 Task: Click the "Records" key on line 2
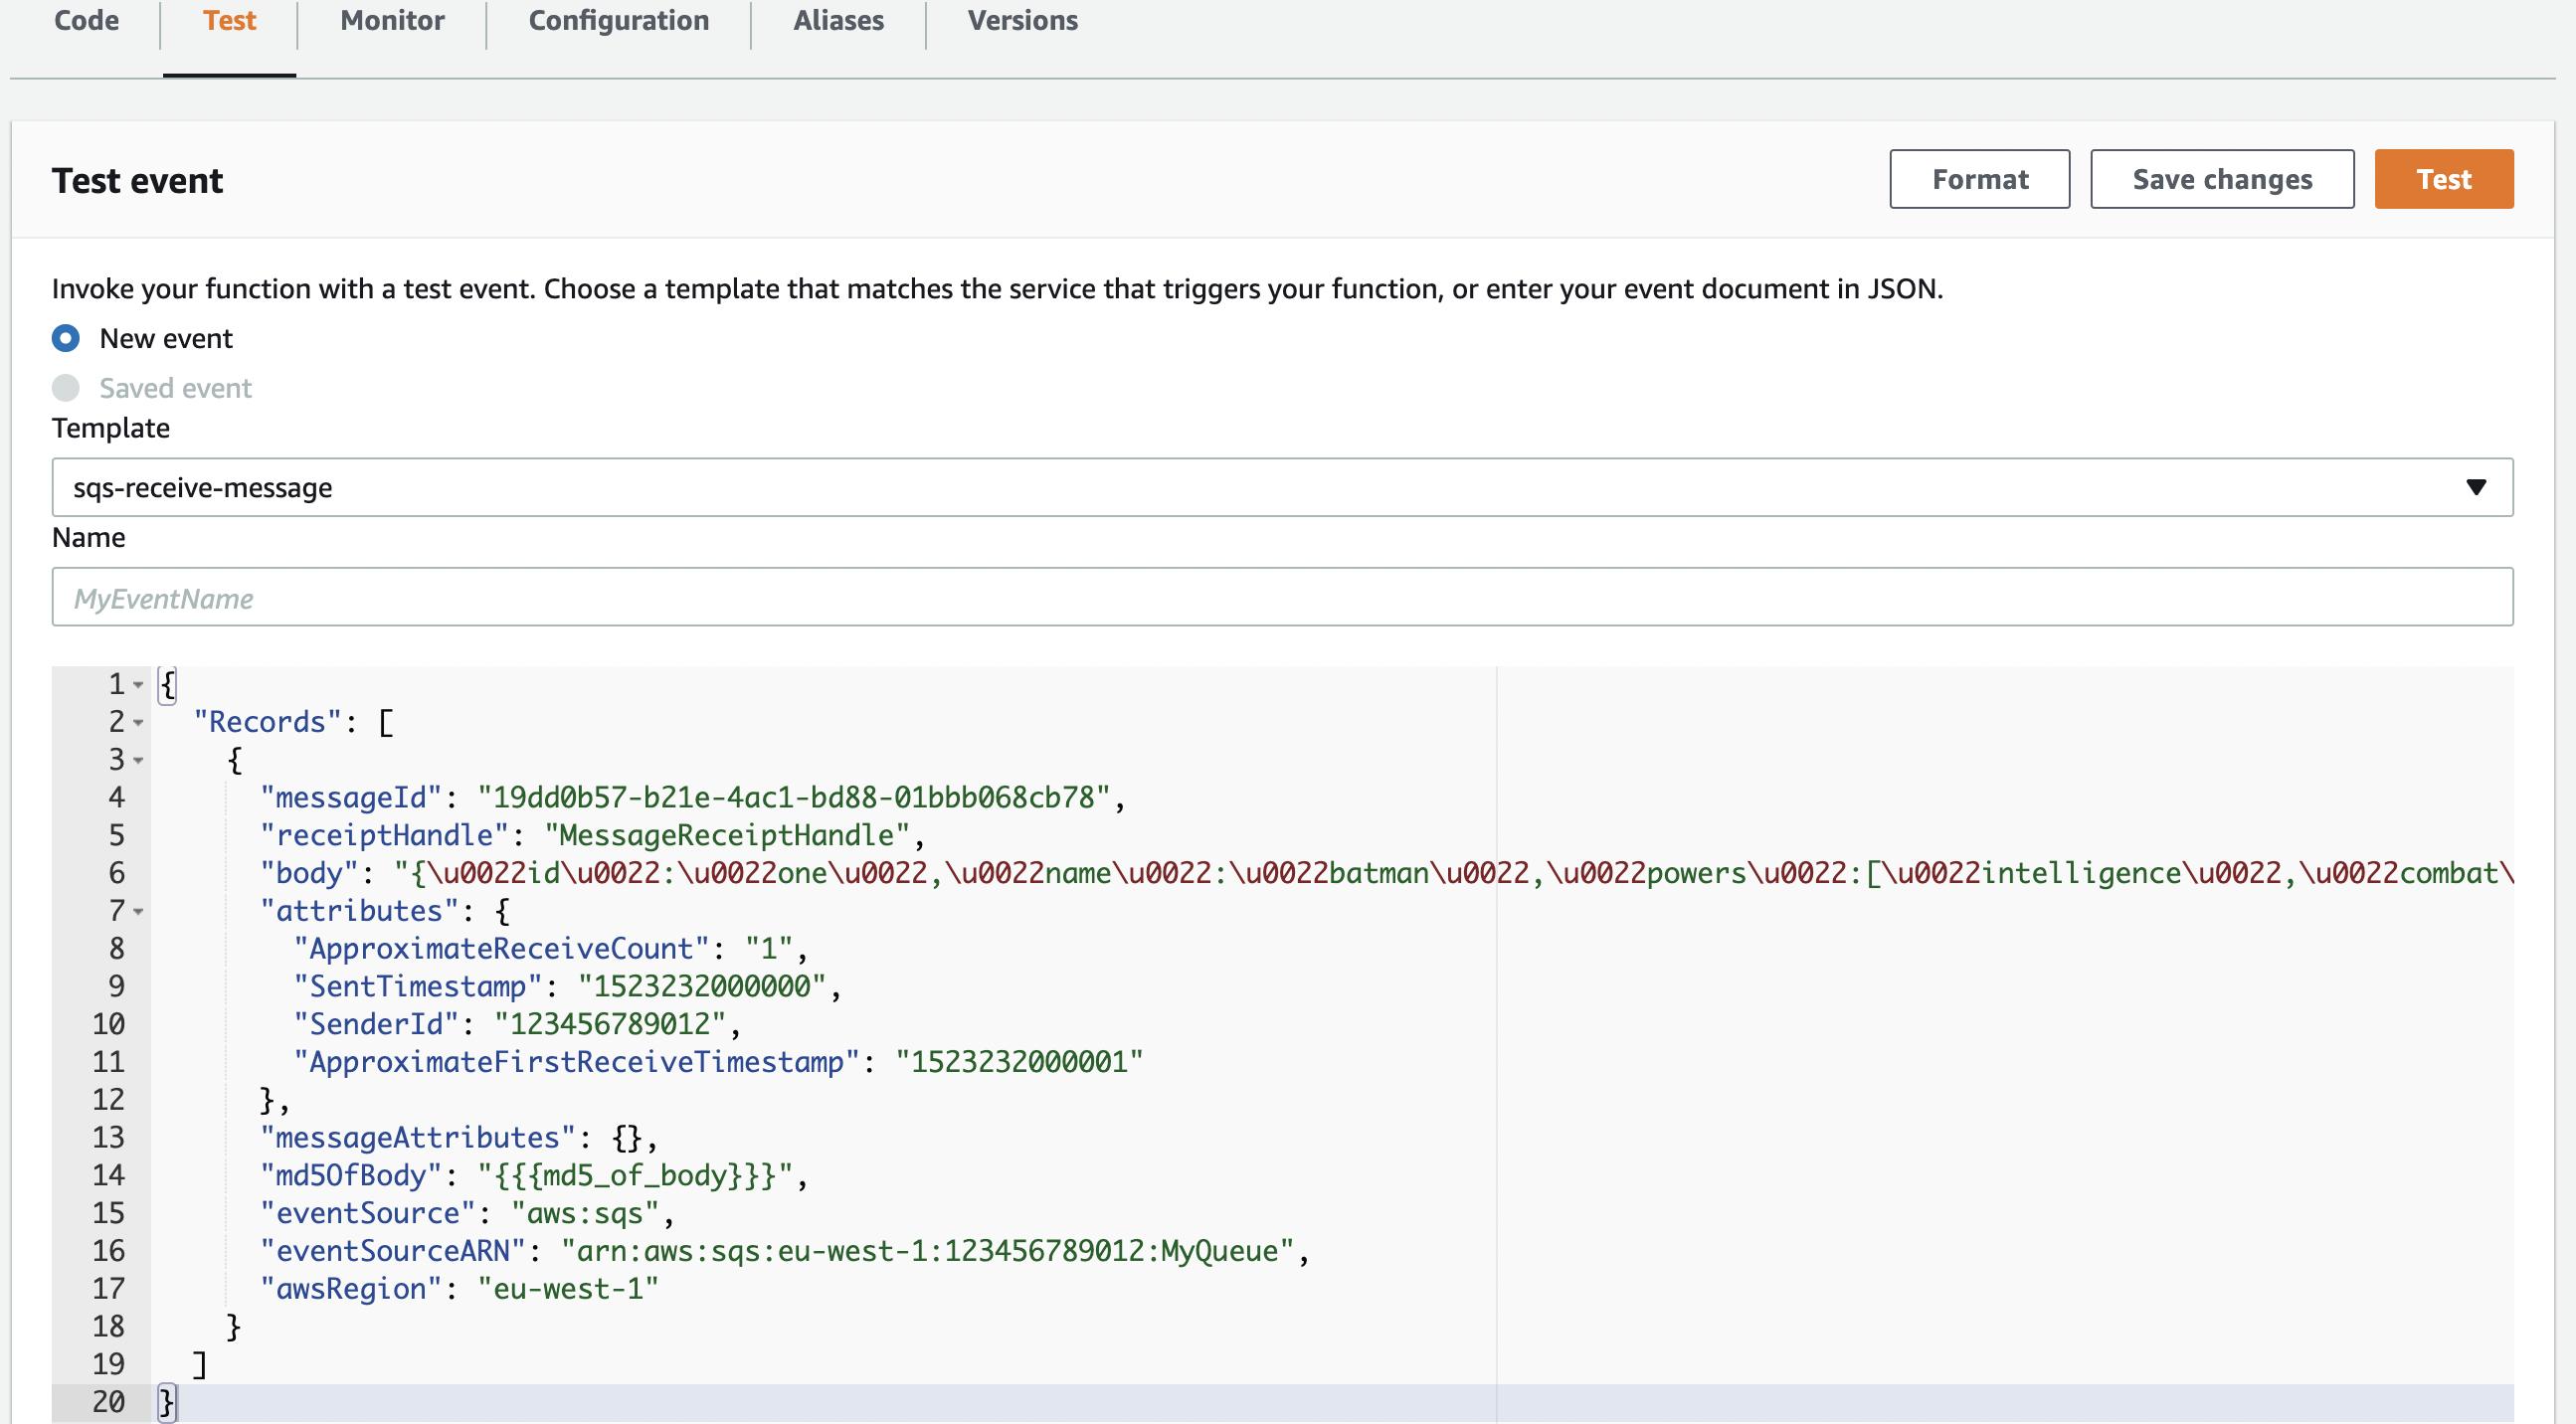[x=267, y=722]
